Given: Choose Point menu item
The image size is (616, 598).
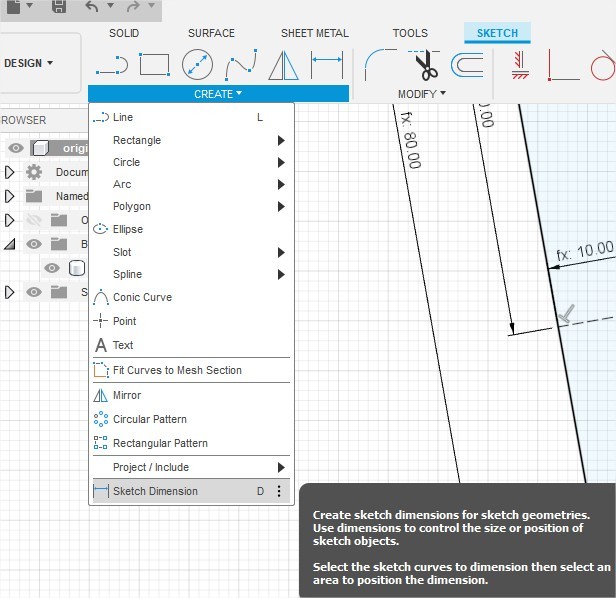Looking at the screenshot, I should [x=192, y=321].
